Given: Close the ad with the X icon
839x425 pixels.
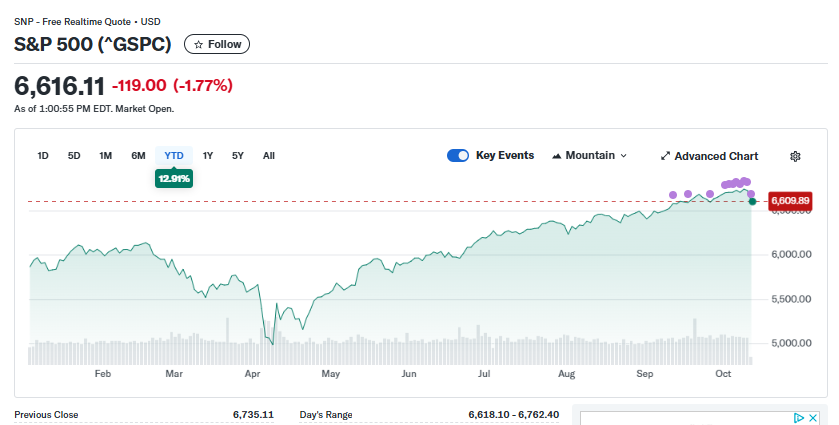Looking at the screenshot, I should (813, 418).
